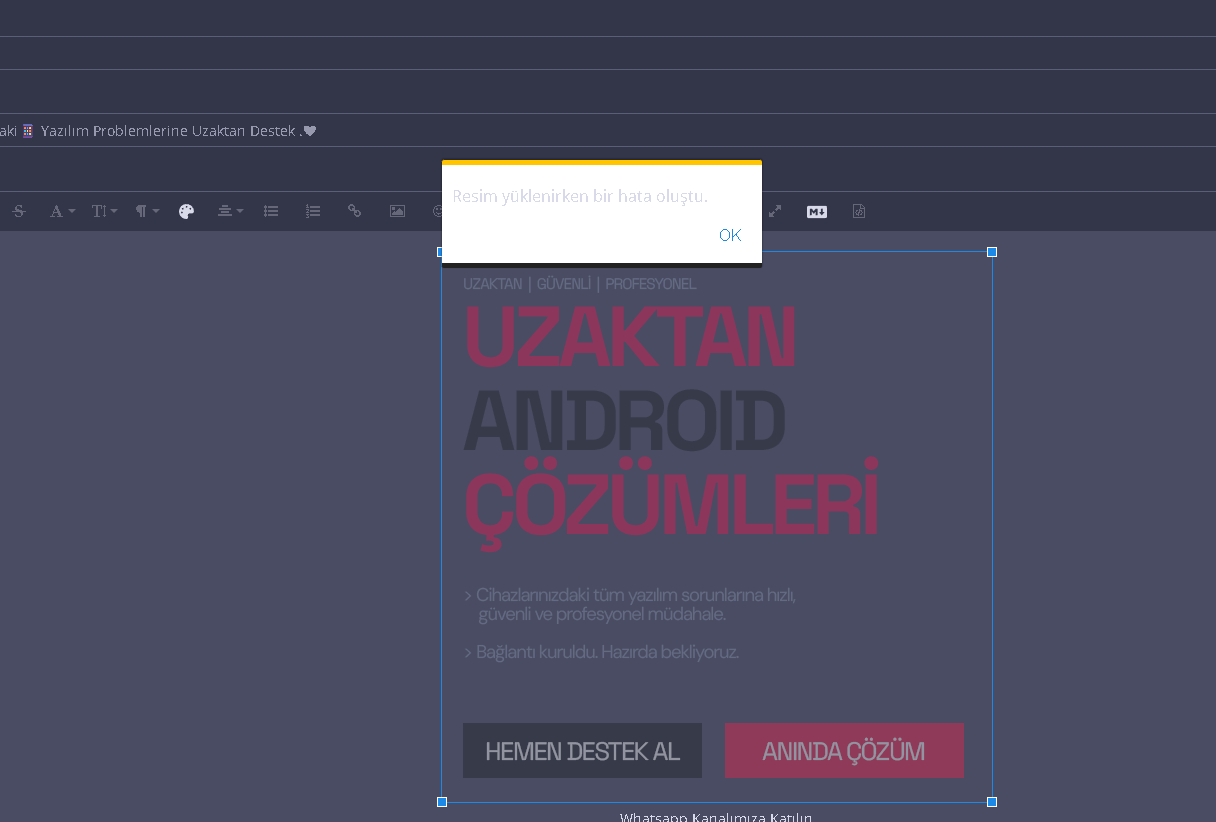
Task: Click the insert image icon
Action: click(x=397, y=211)
